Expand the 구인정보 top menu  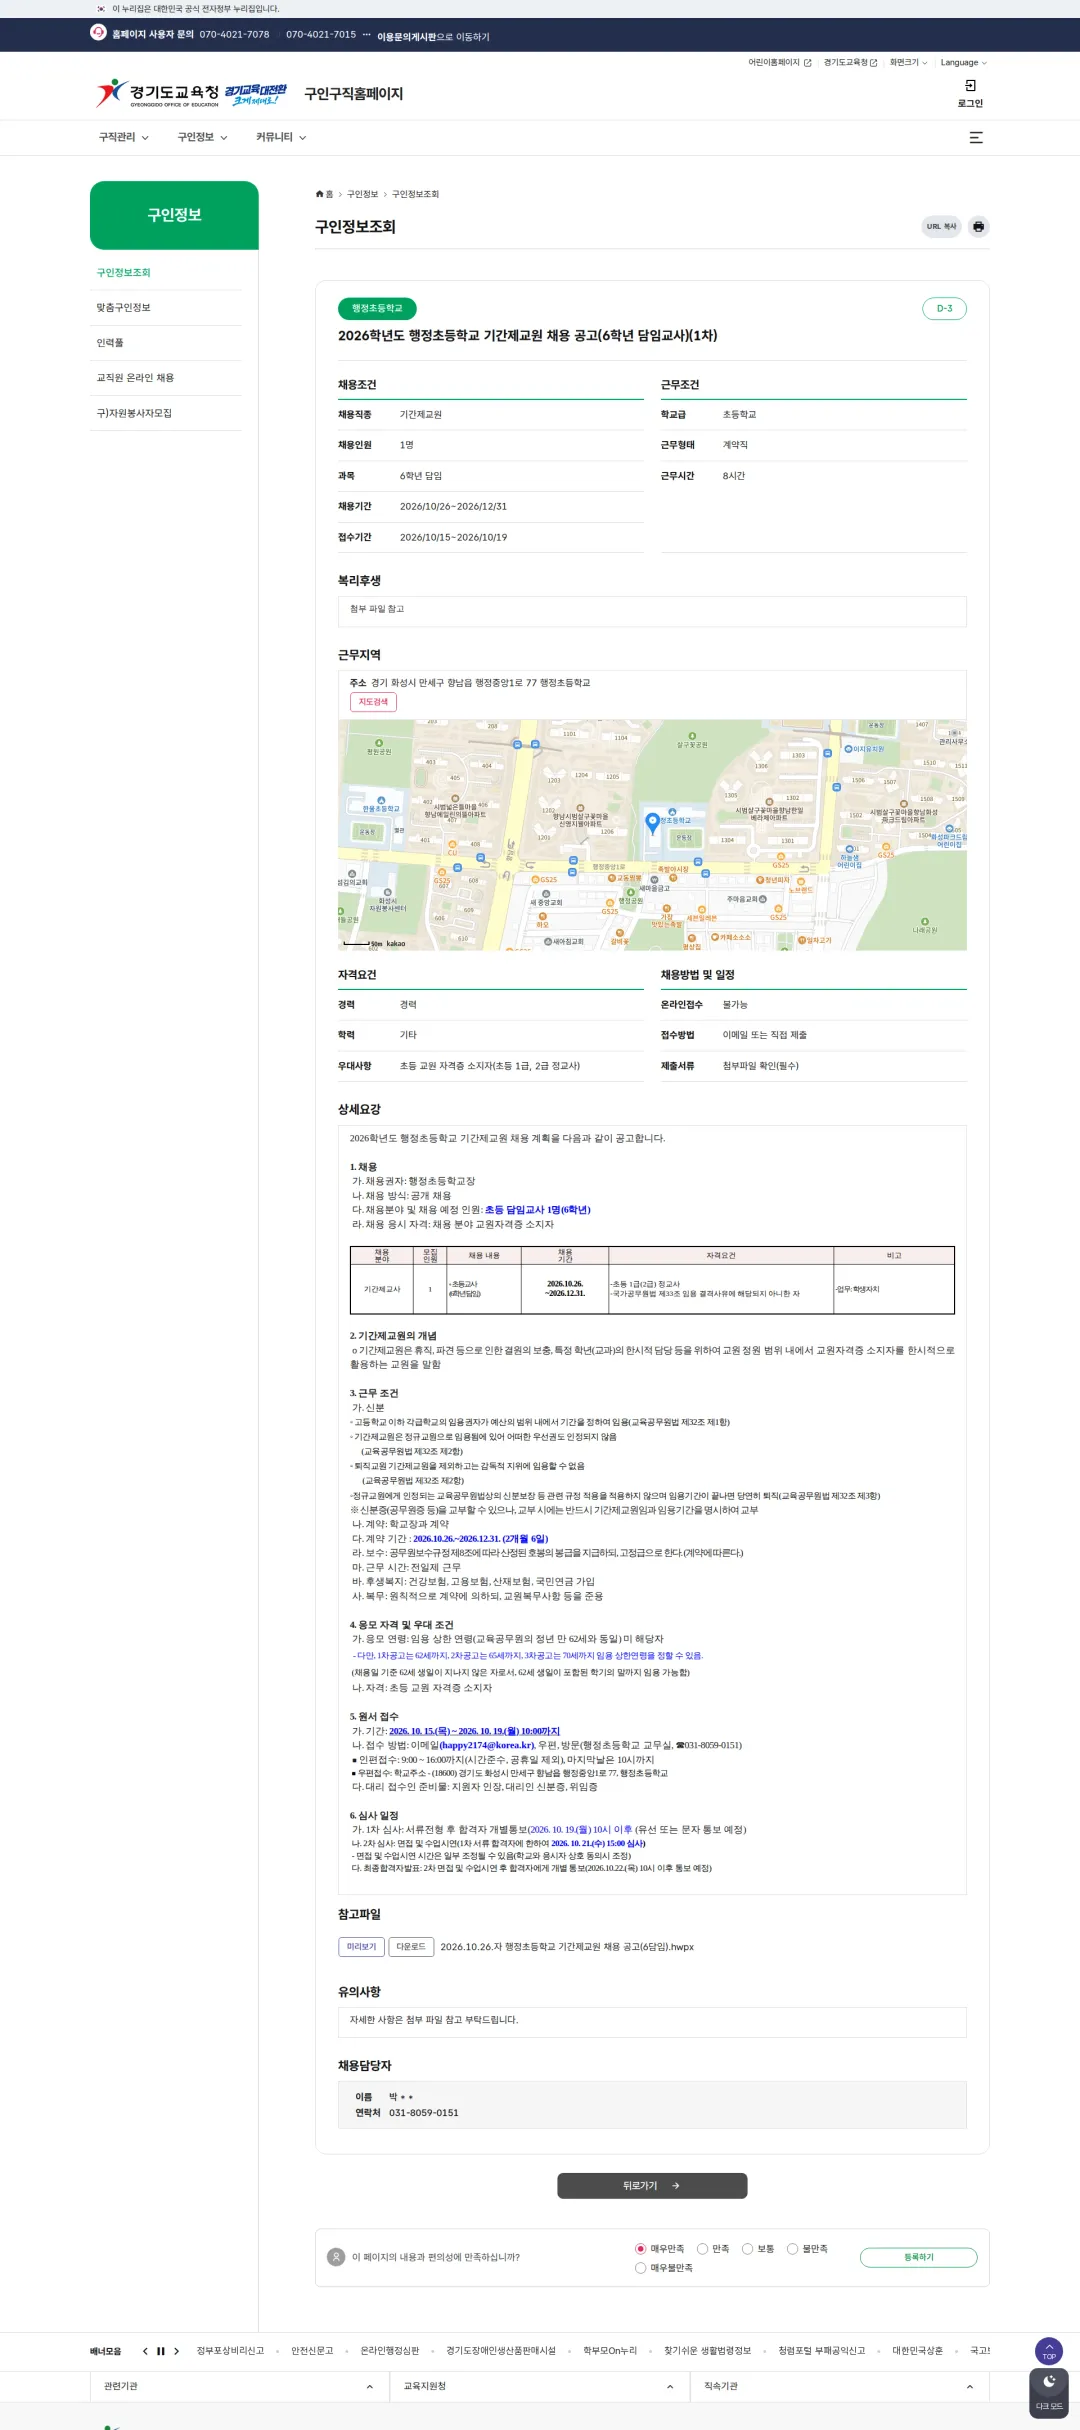[x=202, y=138]
